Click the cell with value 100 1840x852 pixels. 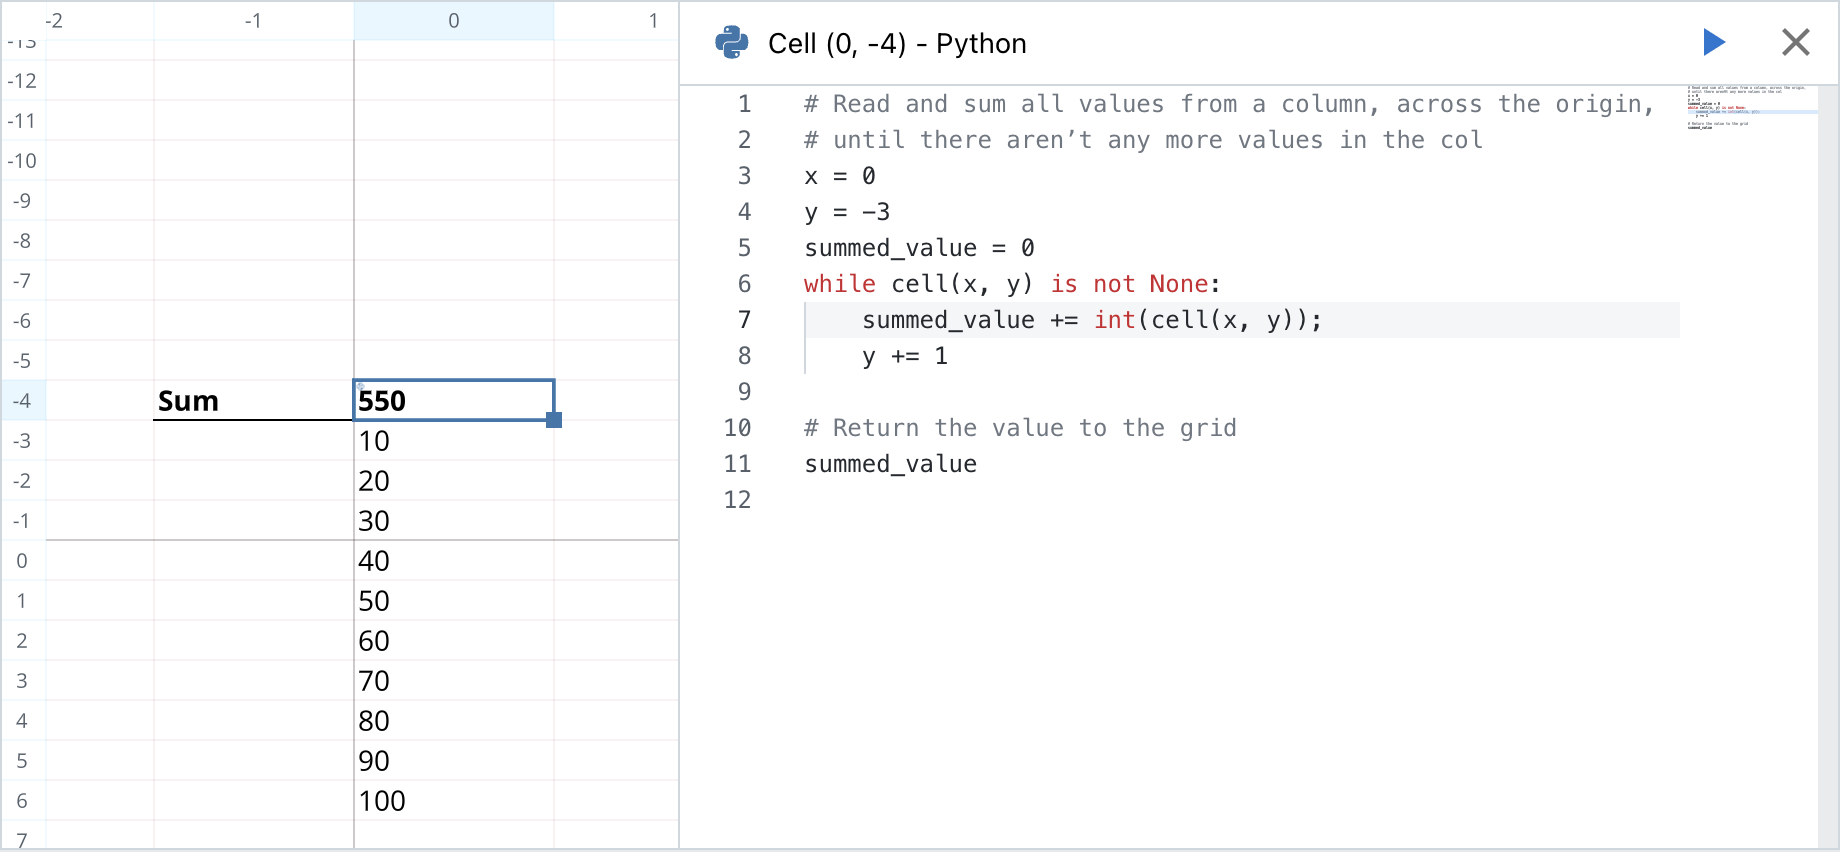(453, 800)
